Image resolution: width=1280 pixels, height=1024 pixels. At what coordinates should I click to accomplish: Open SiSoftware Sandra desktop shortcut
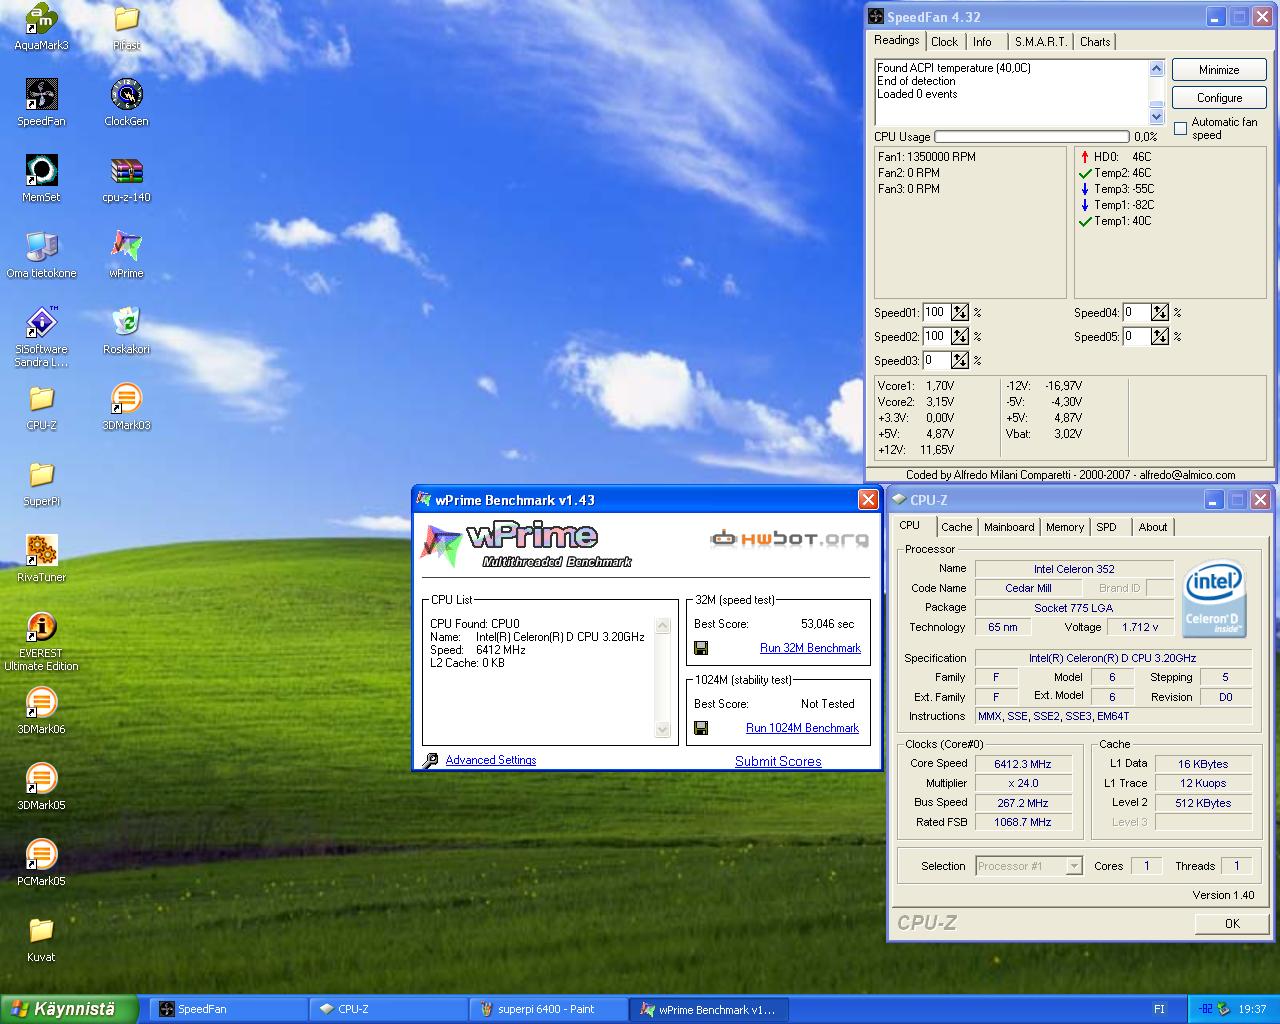tap(41, 336)
